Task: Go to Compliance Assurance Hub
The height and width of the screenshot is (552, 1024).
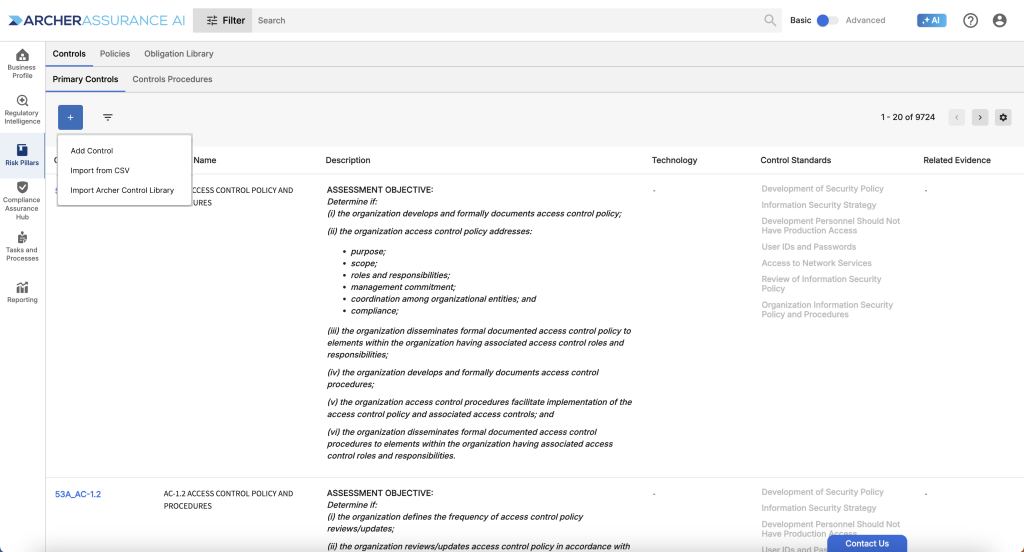Action: pyautogui.click(x=22, y=198)
